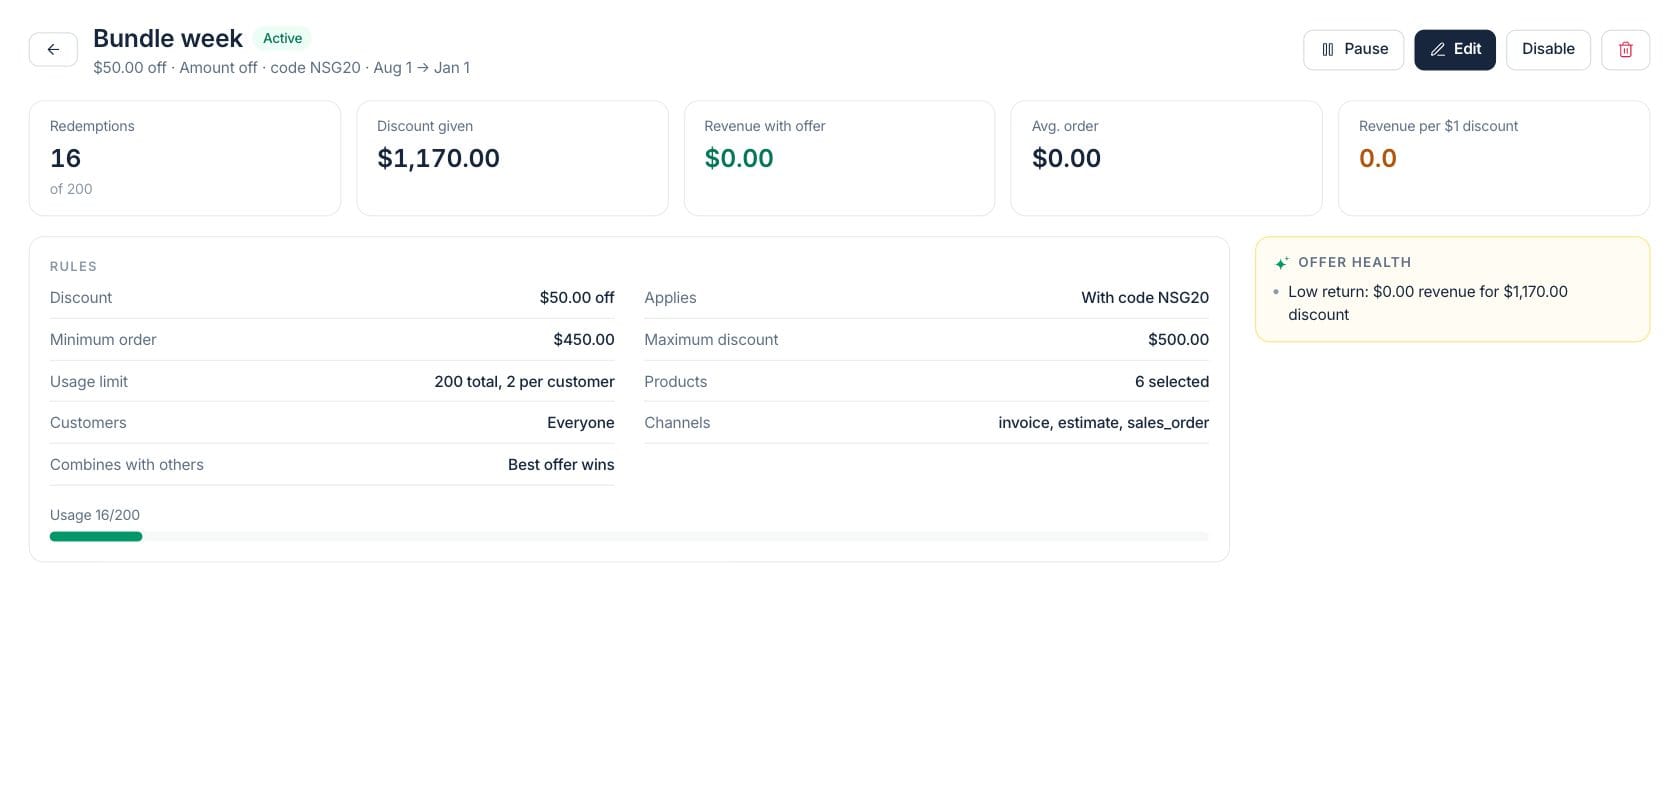Go back using the left arrow icon
Viewport: 1680px width, 797px height.
pos(53,49)
